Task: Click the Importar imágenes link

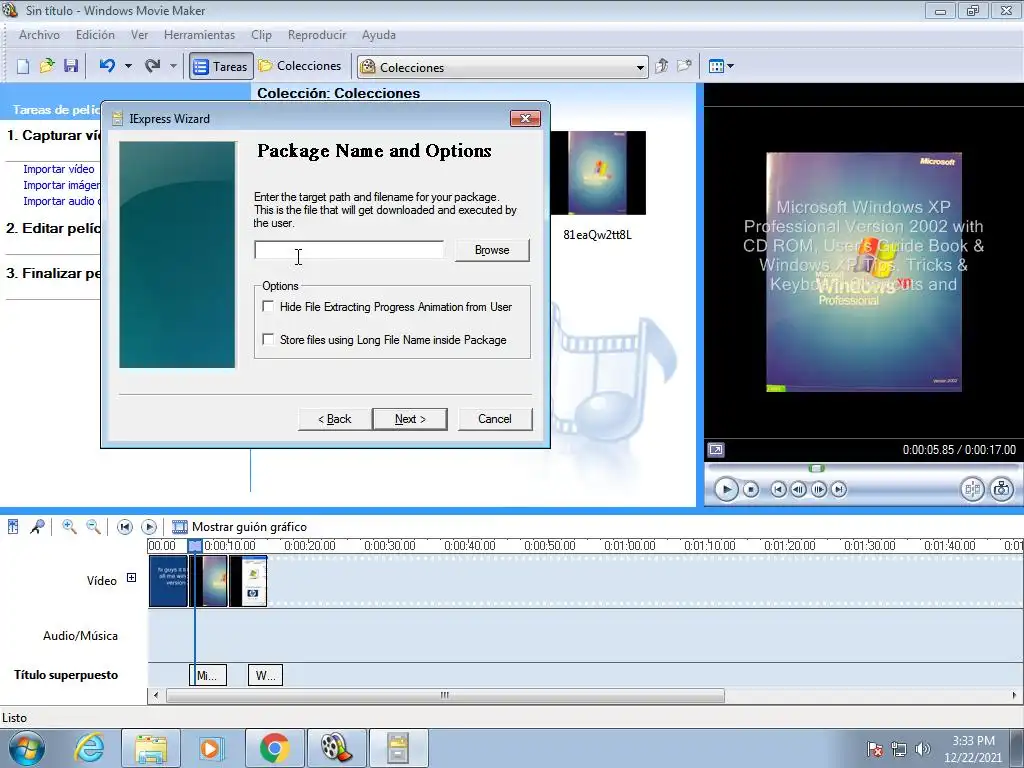Action: click(61, 185)
